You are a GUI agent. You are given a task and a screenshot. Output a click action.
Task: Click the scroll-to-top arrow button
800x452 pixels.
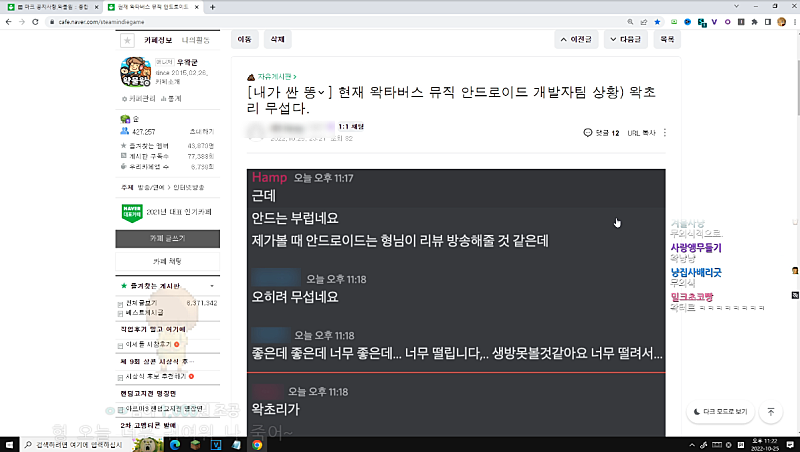pyautogui.click(x=771, y=412)
